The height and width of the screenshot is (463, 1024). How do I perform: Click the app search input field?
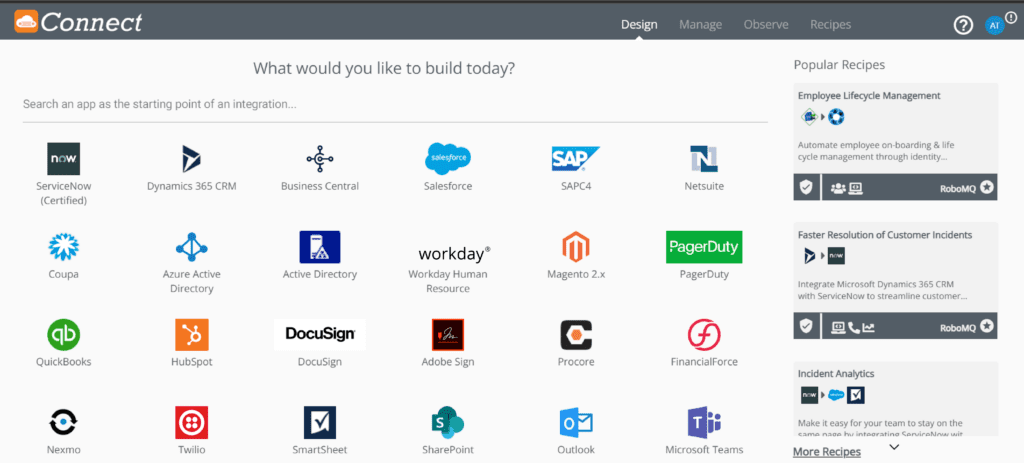[x=395, y=104]
